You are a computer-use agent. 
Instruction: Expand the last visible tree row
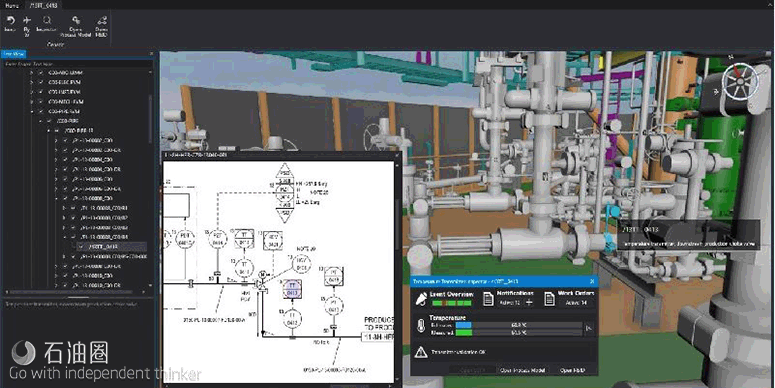pos(56,285)
